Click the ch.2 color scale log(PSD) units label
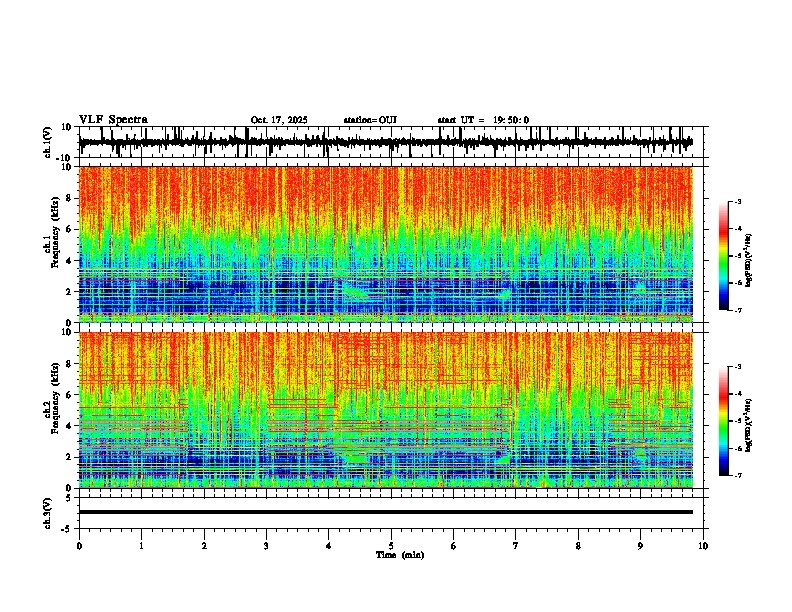 [x=749, y=425]
